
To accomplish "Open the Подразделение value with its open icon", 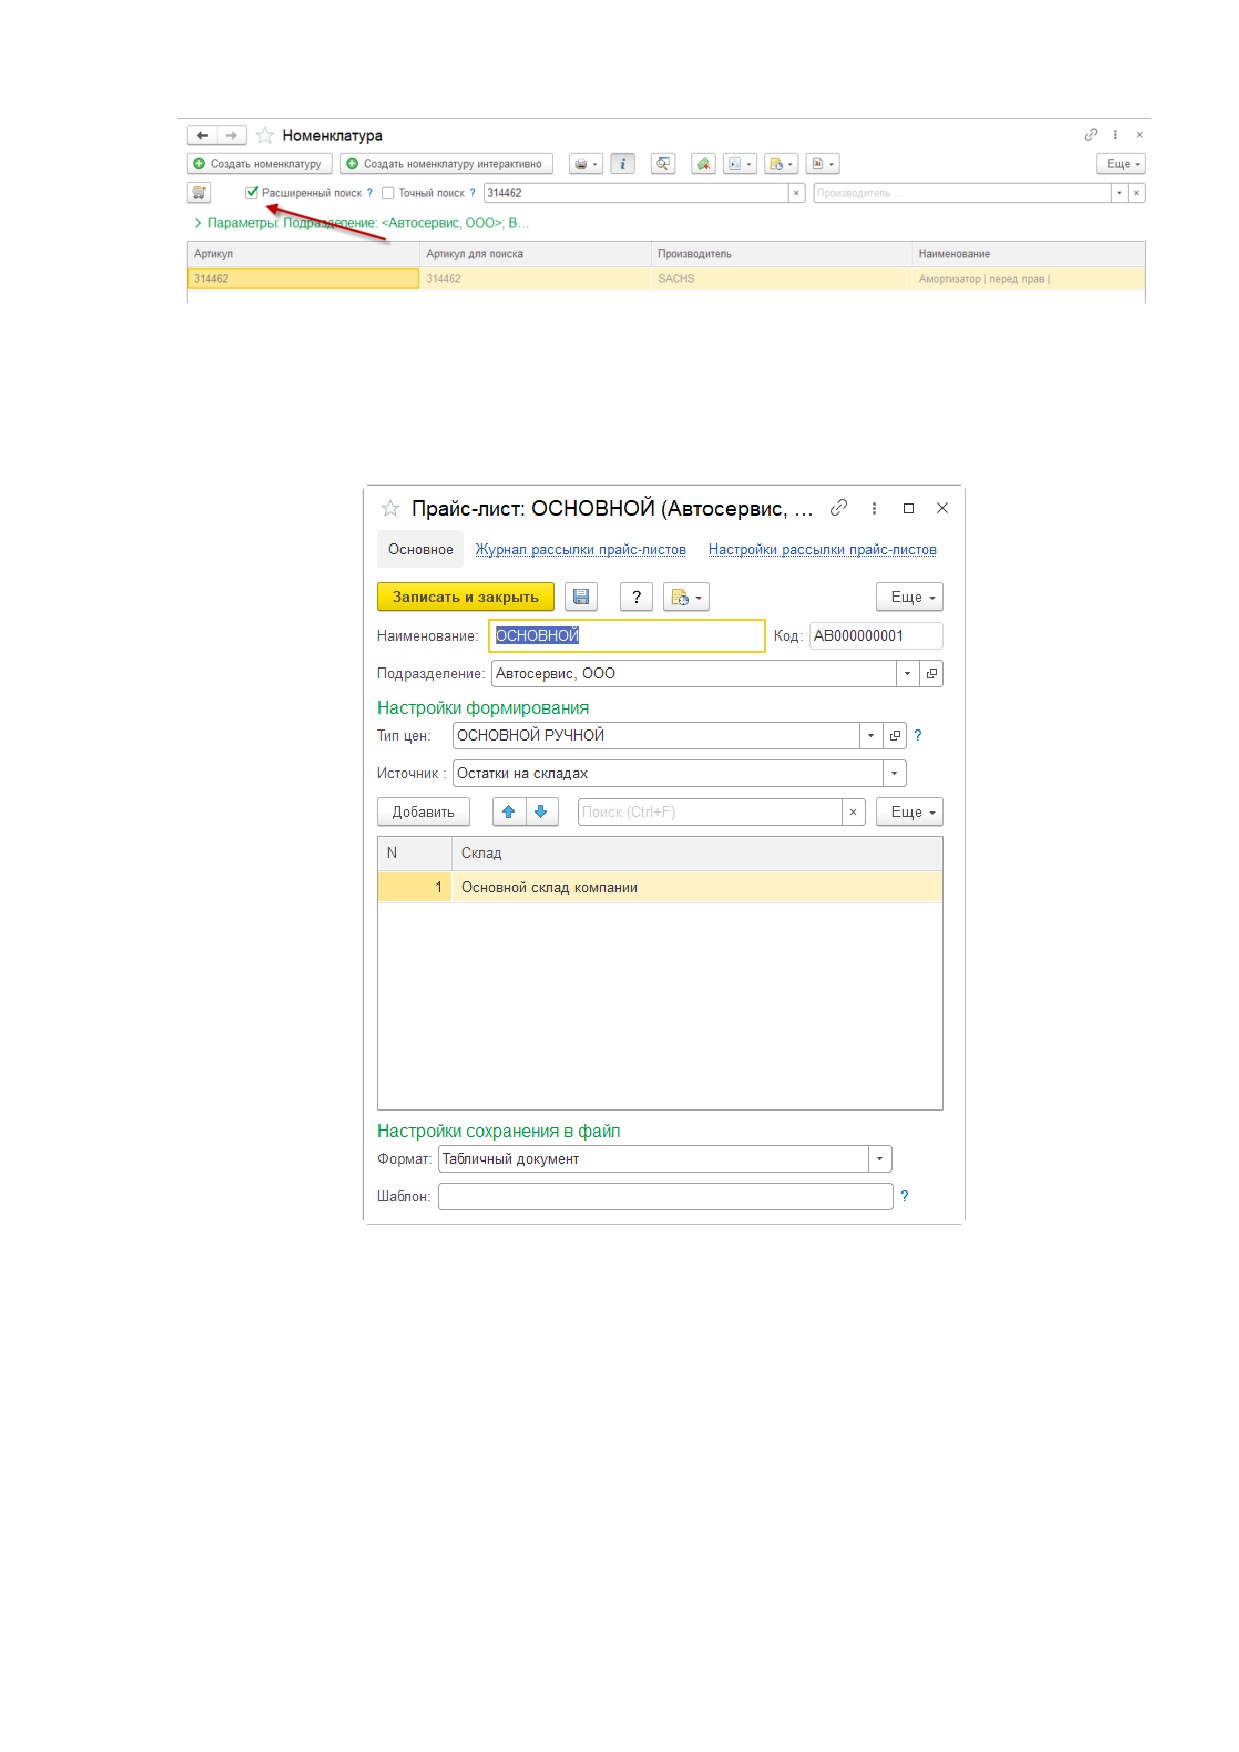I will [932, 674].
